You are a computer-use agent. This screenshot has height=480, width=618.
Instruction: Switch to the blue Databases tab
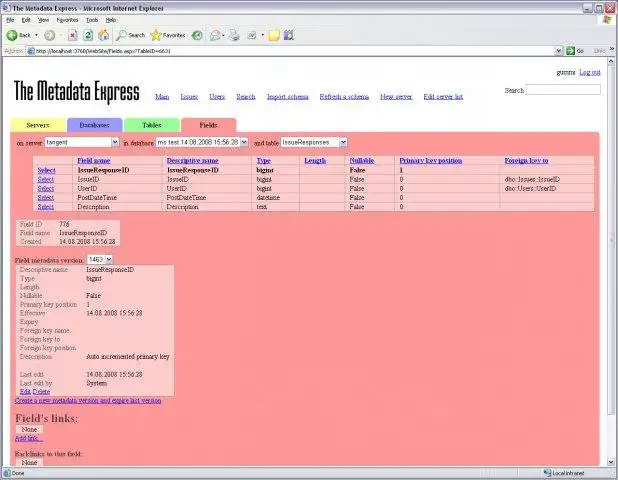[95, 125]
